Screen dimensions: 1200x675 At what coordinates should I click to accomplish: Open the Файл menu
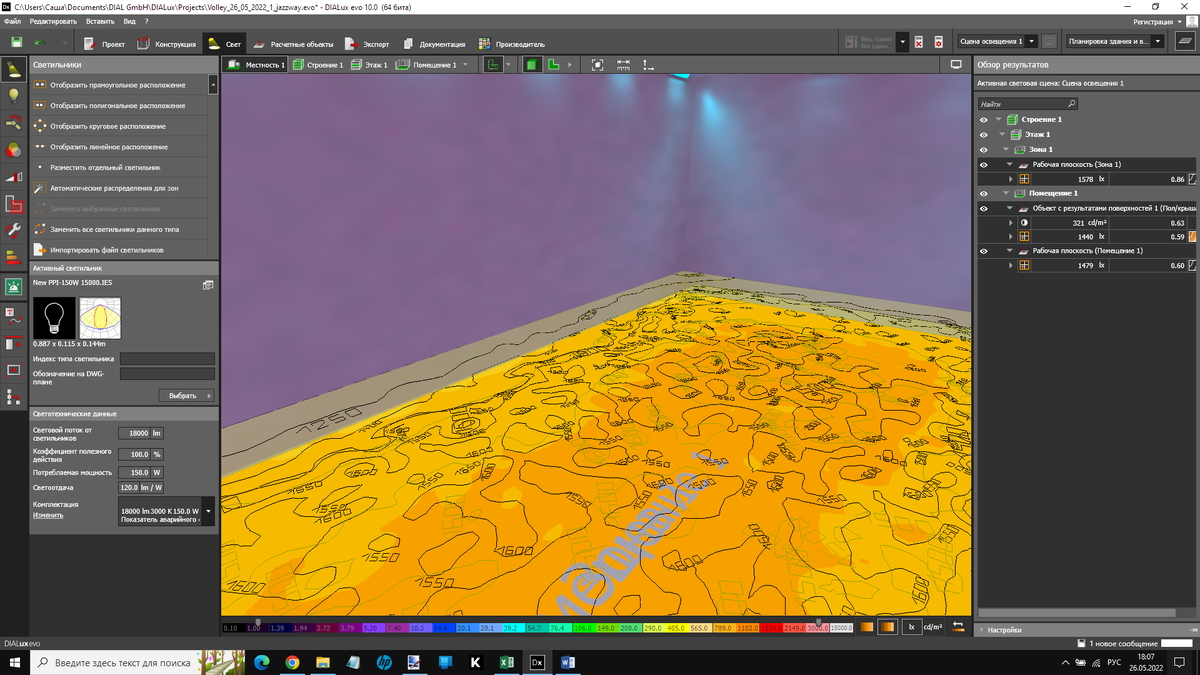pos(12,21)
